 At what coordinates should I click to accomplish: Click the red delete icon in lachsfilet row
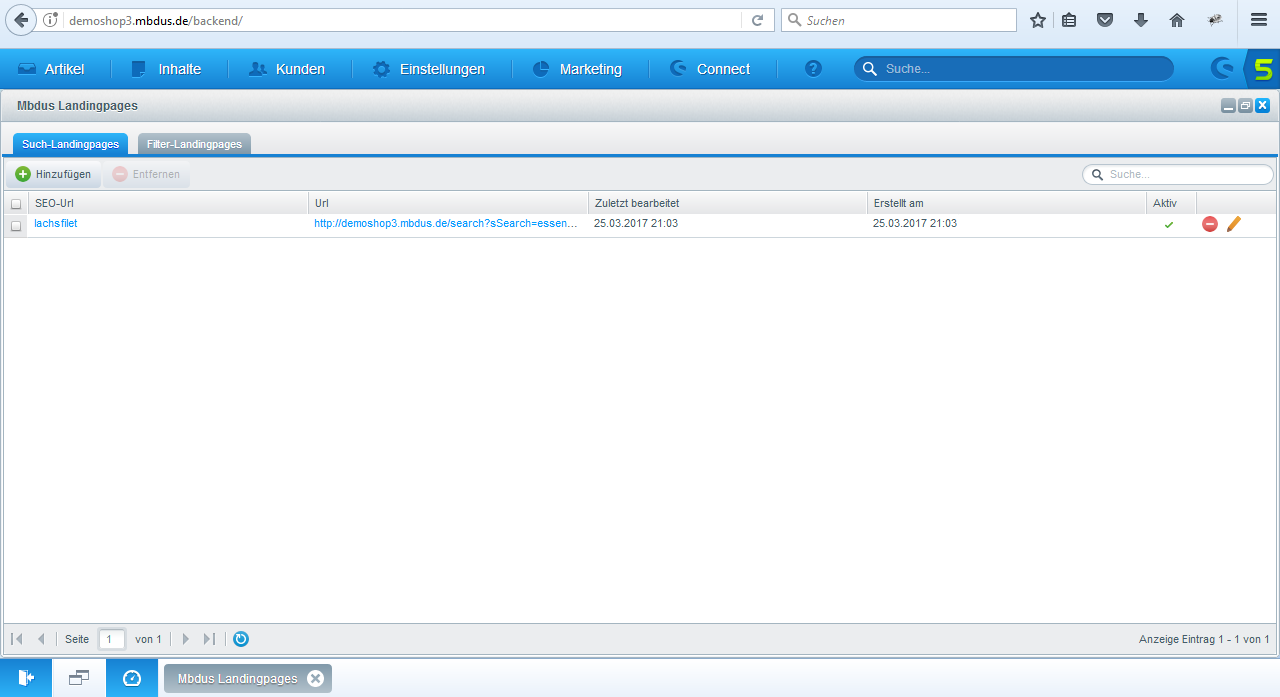[1209, 224]
